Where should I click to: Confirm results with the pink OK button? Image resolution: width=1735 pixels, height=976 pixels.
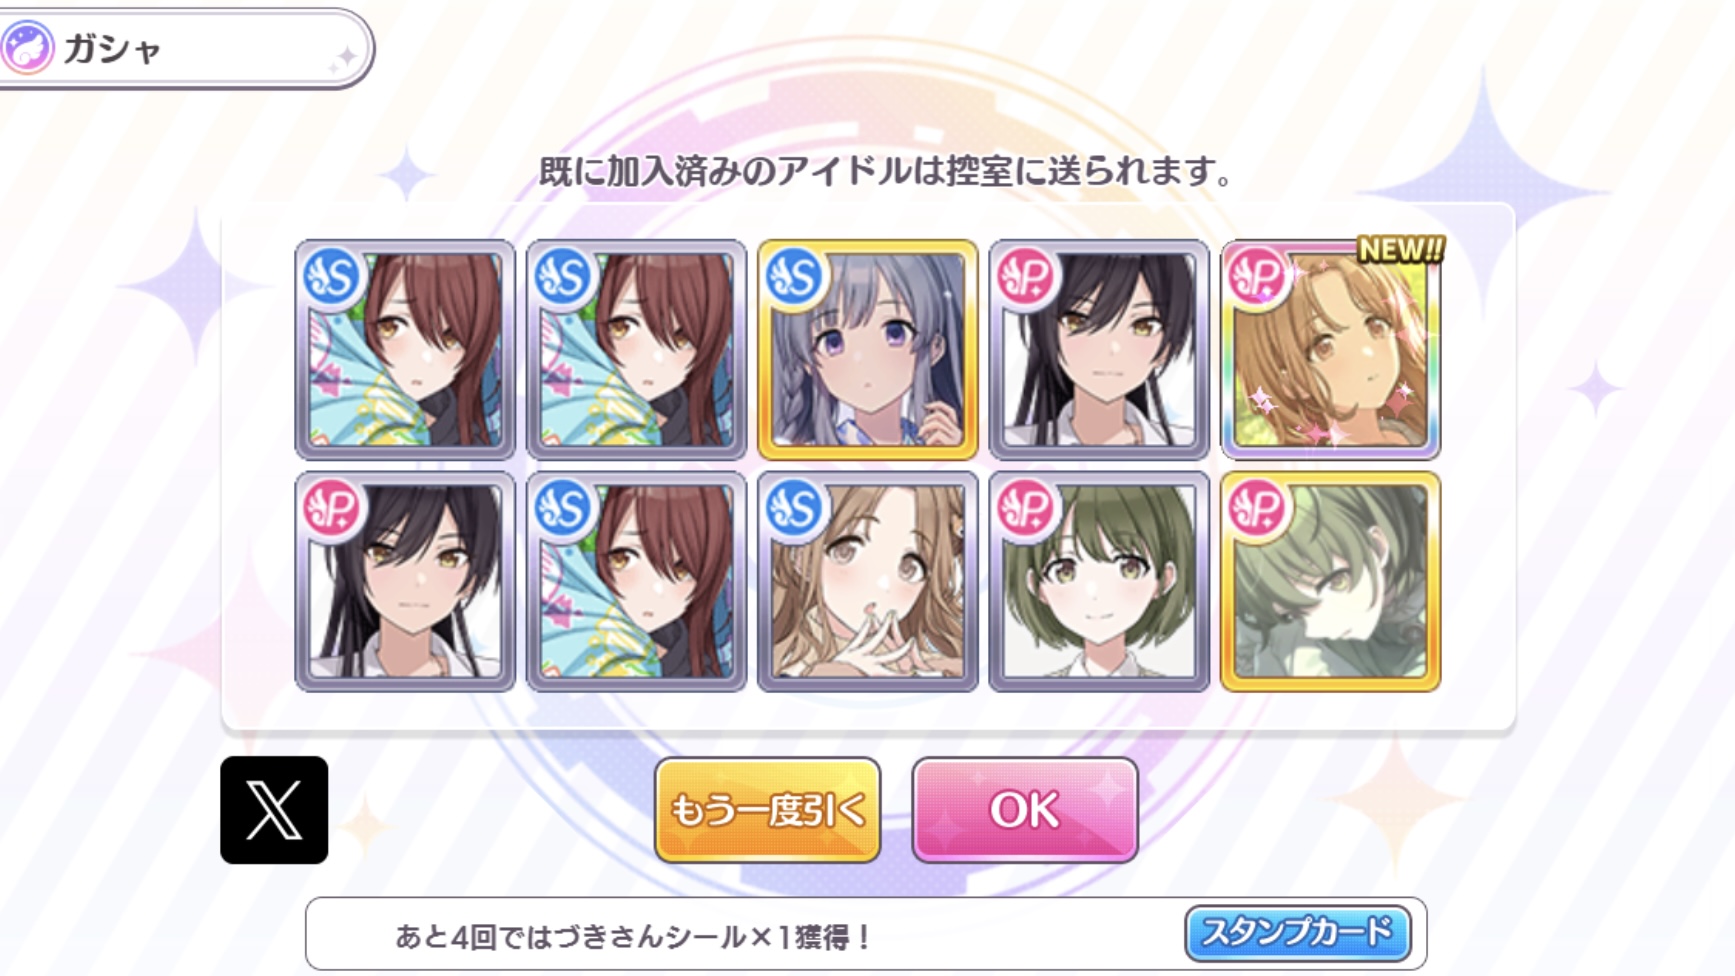click(1025, 810)
